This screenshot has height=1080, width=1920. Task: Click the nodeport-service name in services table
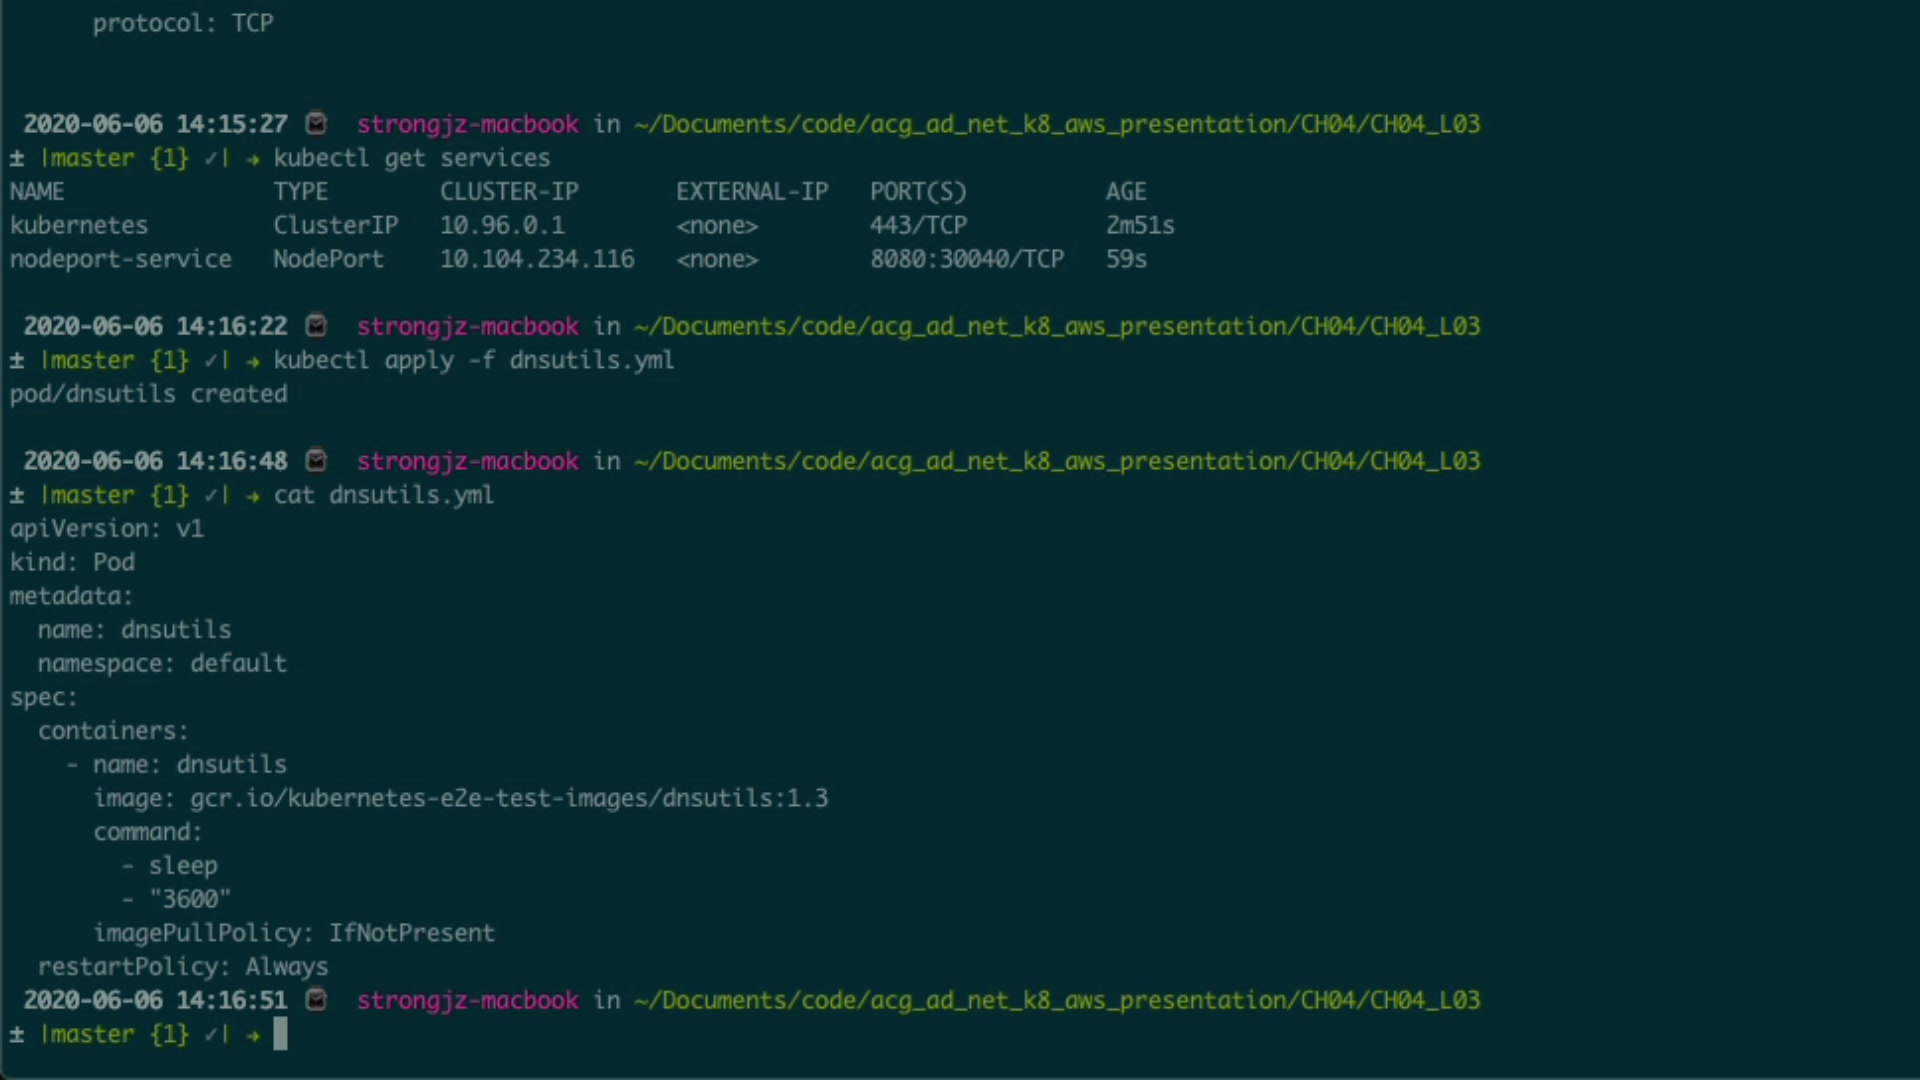(121, 259)
